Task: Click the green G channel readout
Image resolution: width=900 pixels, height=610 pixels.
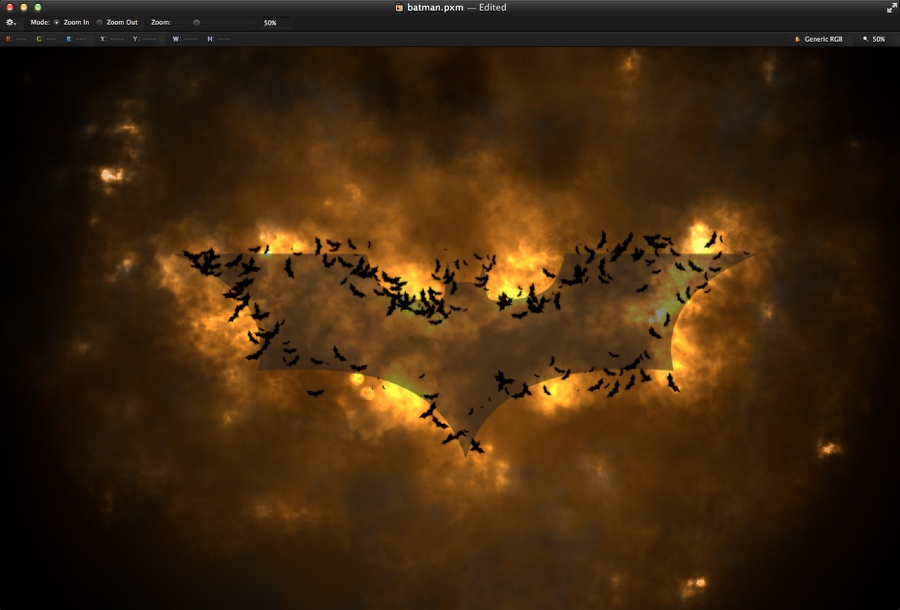Action: [46, 39]
